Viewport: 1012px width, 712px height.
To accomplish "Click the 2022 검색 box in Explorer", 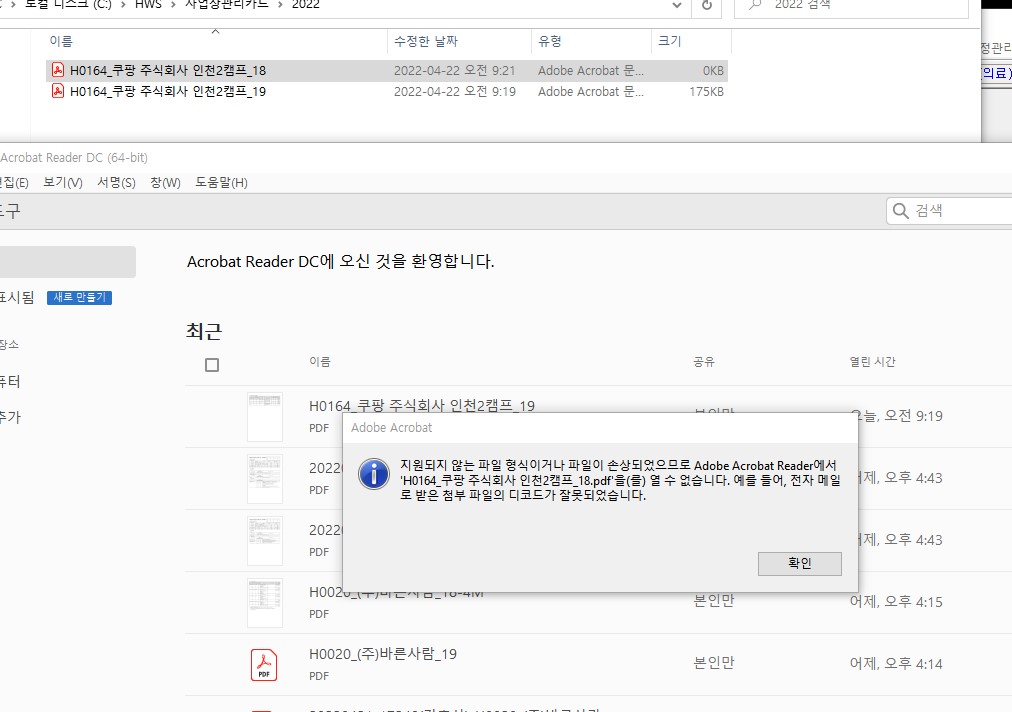I will click(851, 6).
